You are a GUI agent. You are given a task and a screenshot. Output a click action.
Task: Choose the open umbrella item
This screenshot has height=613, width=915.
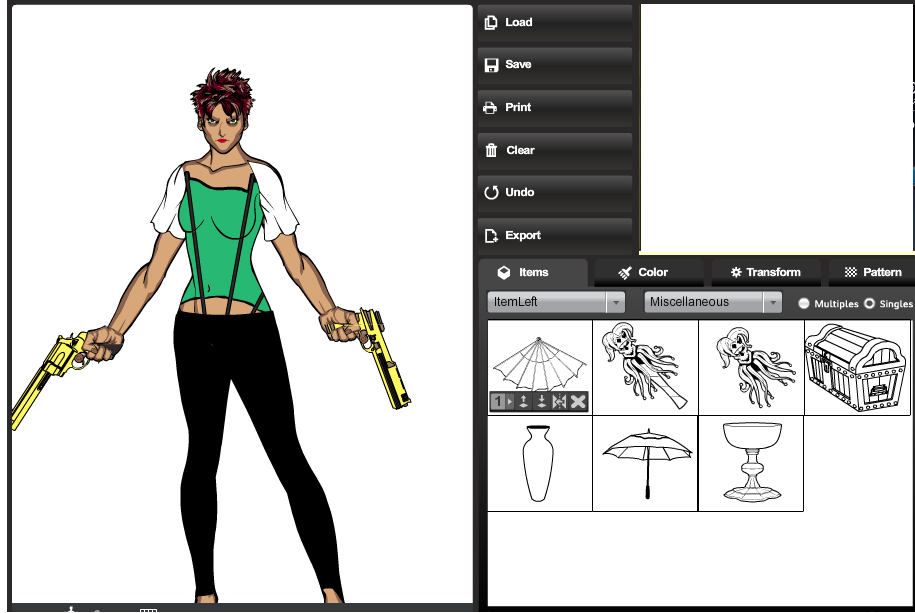click(645, 464)
